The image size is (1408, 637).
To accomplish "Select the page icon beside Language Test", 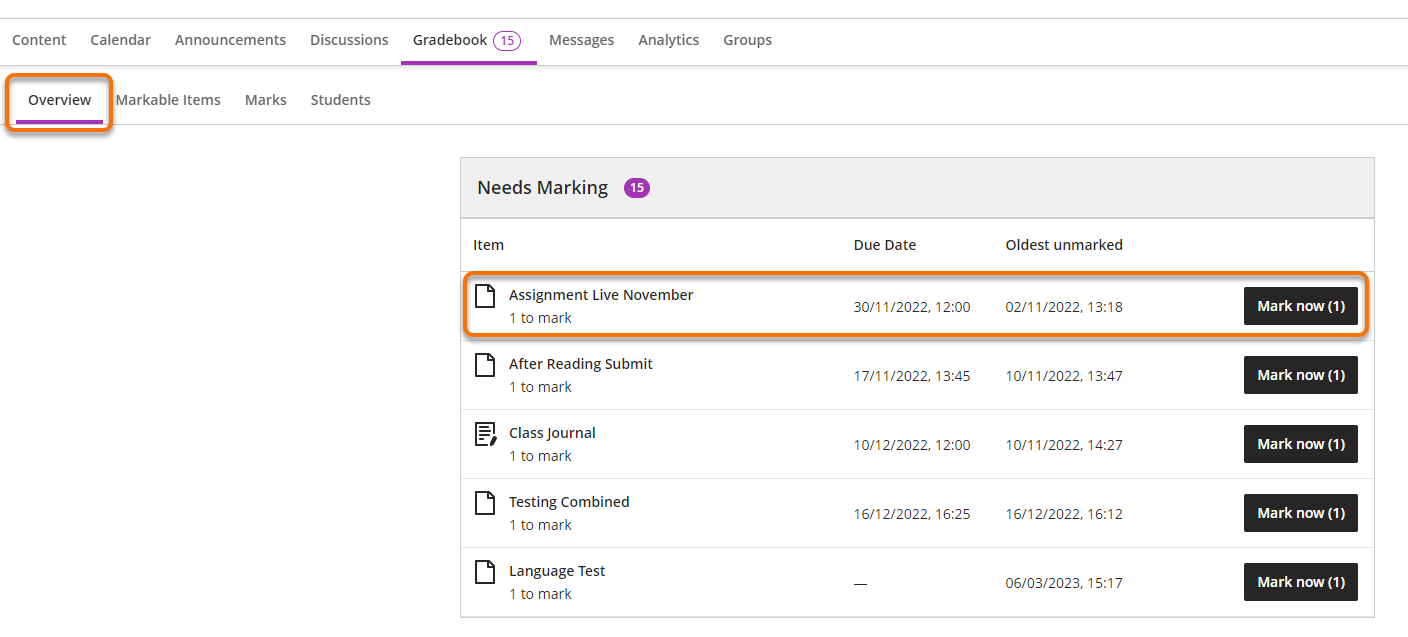I will coord(485,571).
